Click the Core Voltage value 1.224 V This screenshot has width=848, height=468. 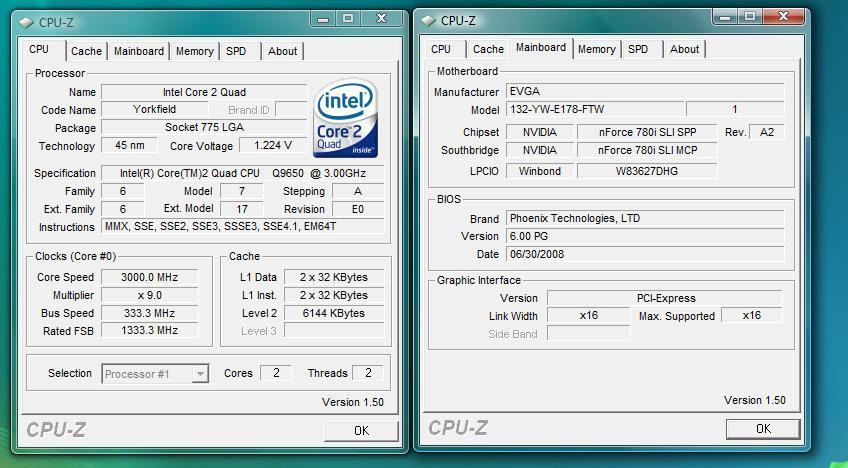(273, 145)
